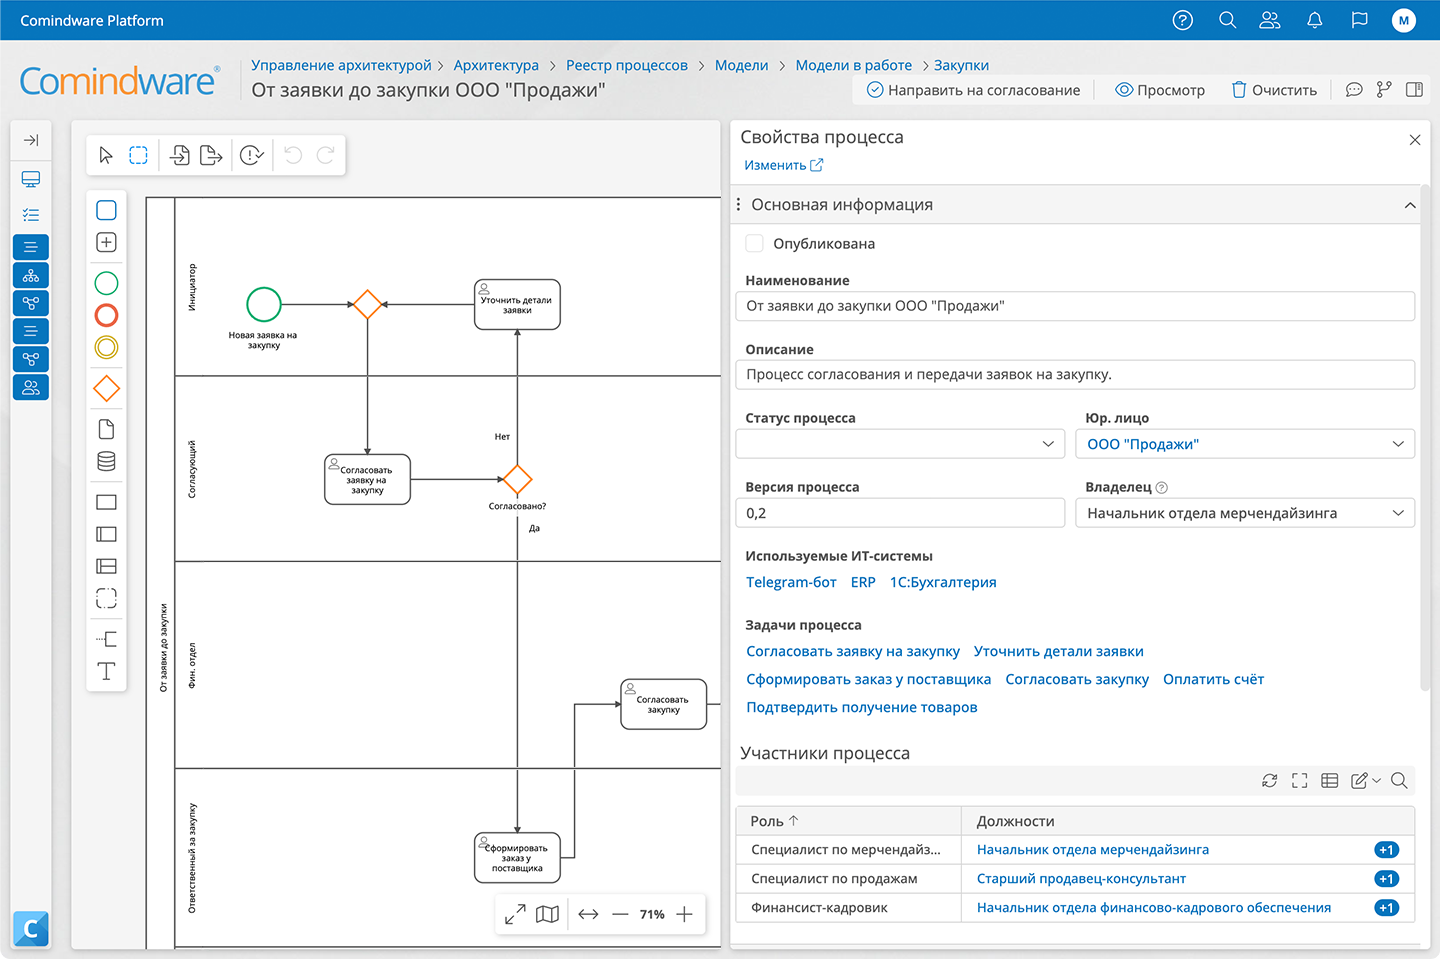
Task: Open the org chart icon in the sidebar
Action: point(31,275)
